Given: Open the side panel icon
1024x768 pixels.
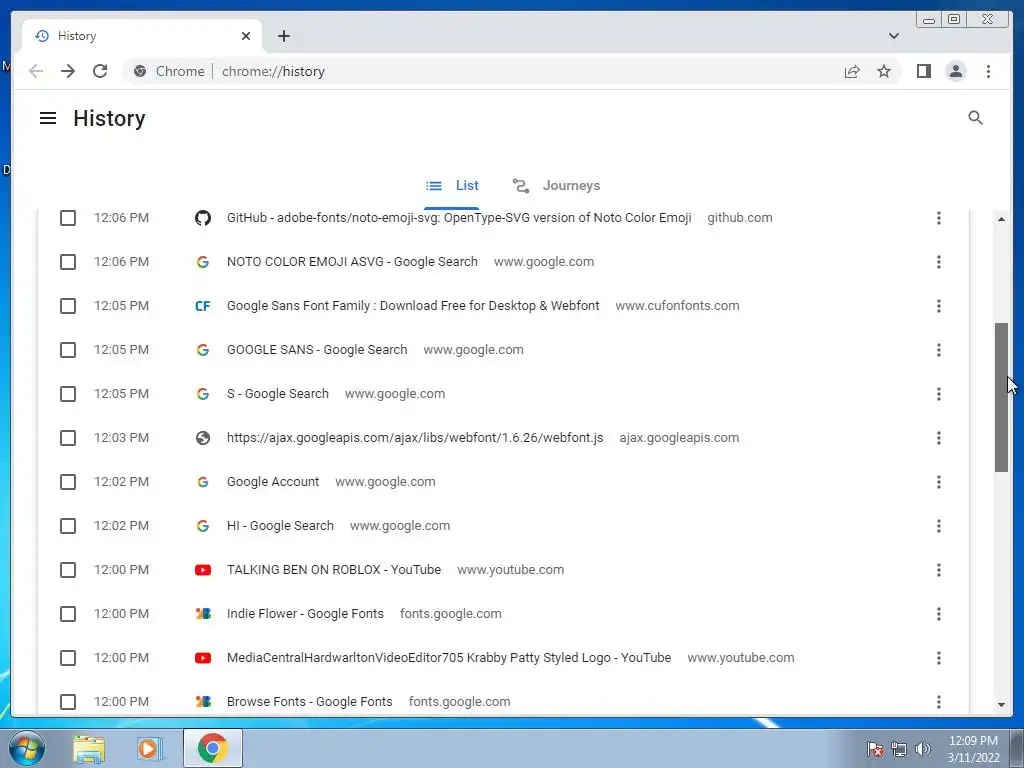Looking at the screenshot, I should [x=923, y=71].
